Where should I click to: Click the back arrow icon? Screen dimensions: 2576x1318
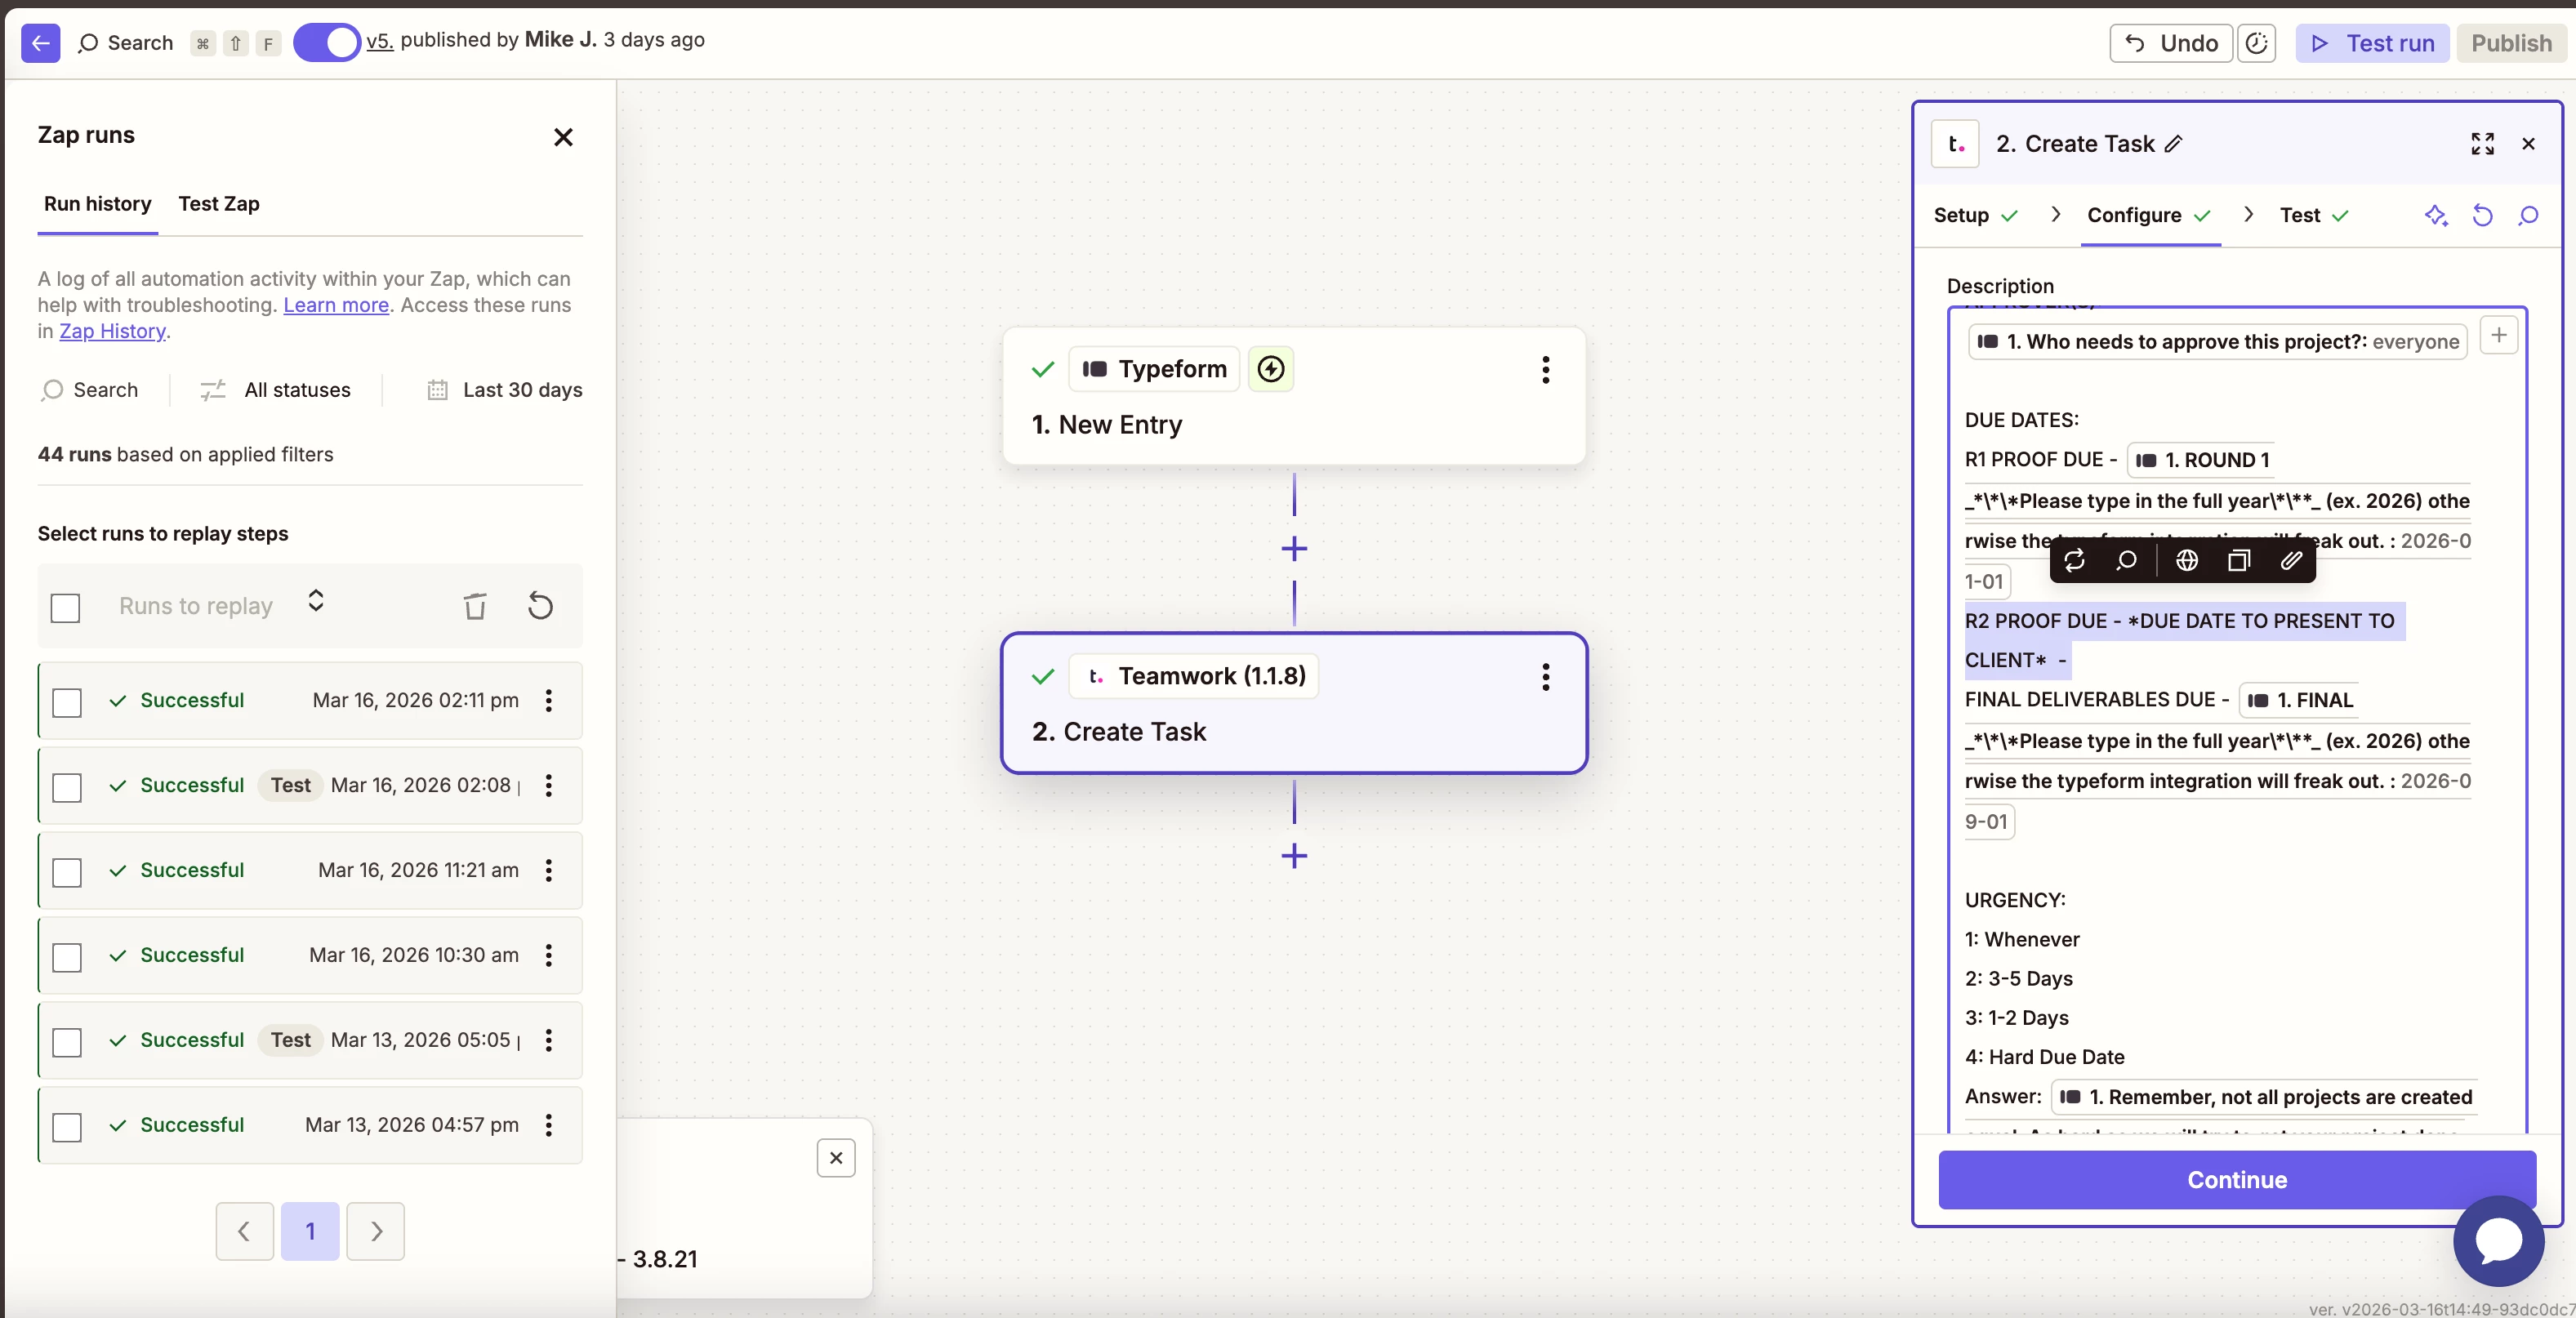(40, 43)
